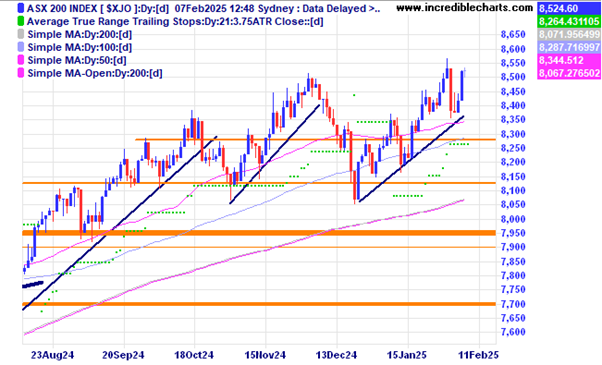Click the 15Jan25 date axis label
This screenshot has height=365, width=602.
pos(407,355)
